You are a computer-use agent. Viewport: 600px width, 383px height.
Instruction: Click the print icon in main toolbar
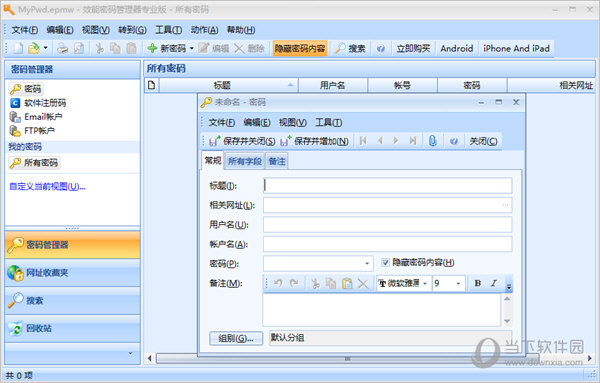[x=62, y=48]
